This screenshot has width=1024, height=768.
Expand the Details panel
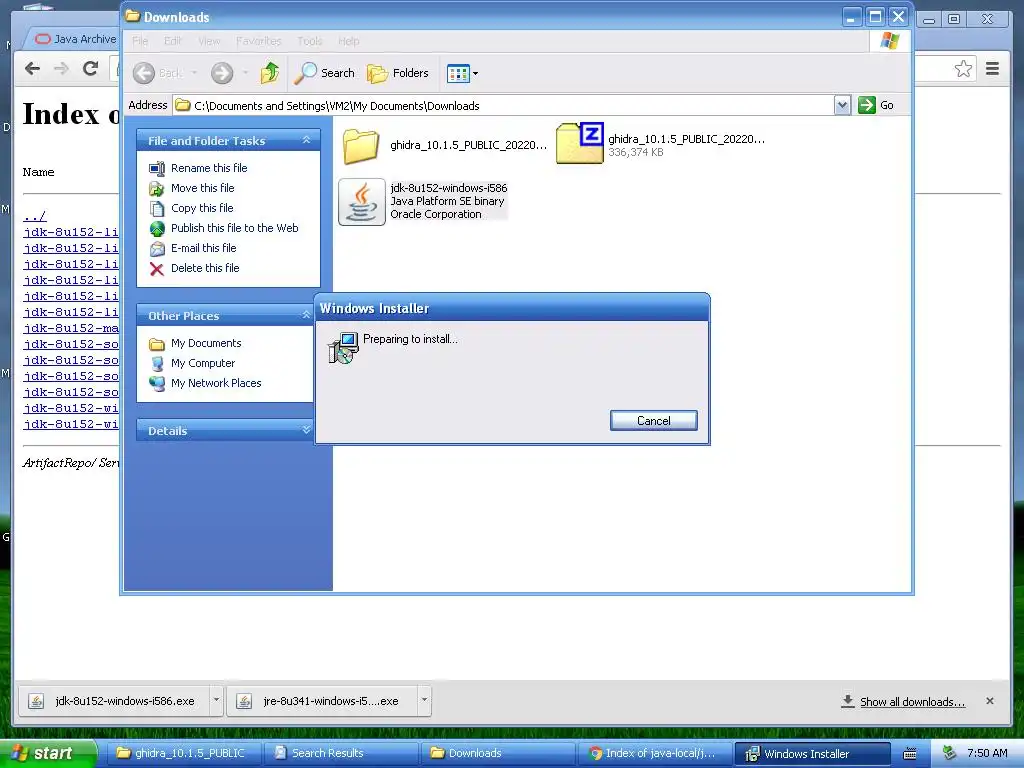click(306, 430)
